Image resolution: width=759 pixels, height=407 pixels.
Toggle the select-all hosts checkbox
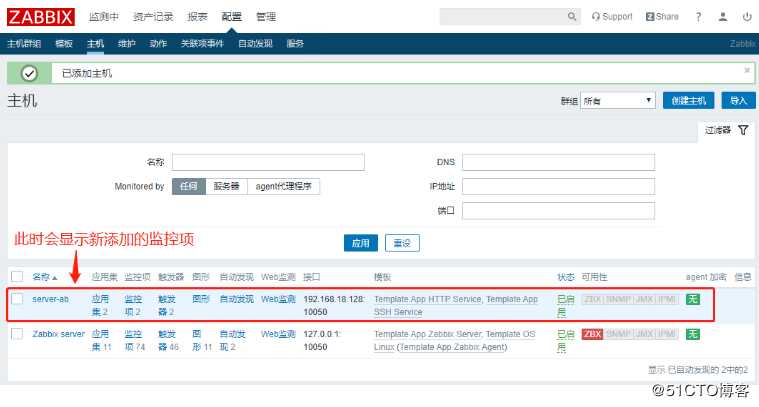[x=17, y=276]
